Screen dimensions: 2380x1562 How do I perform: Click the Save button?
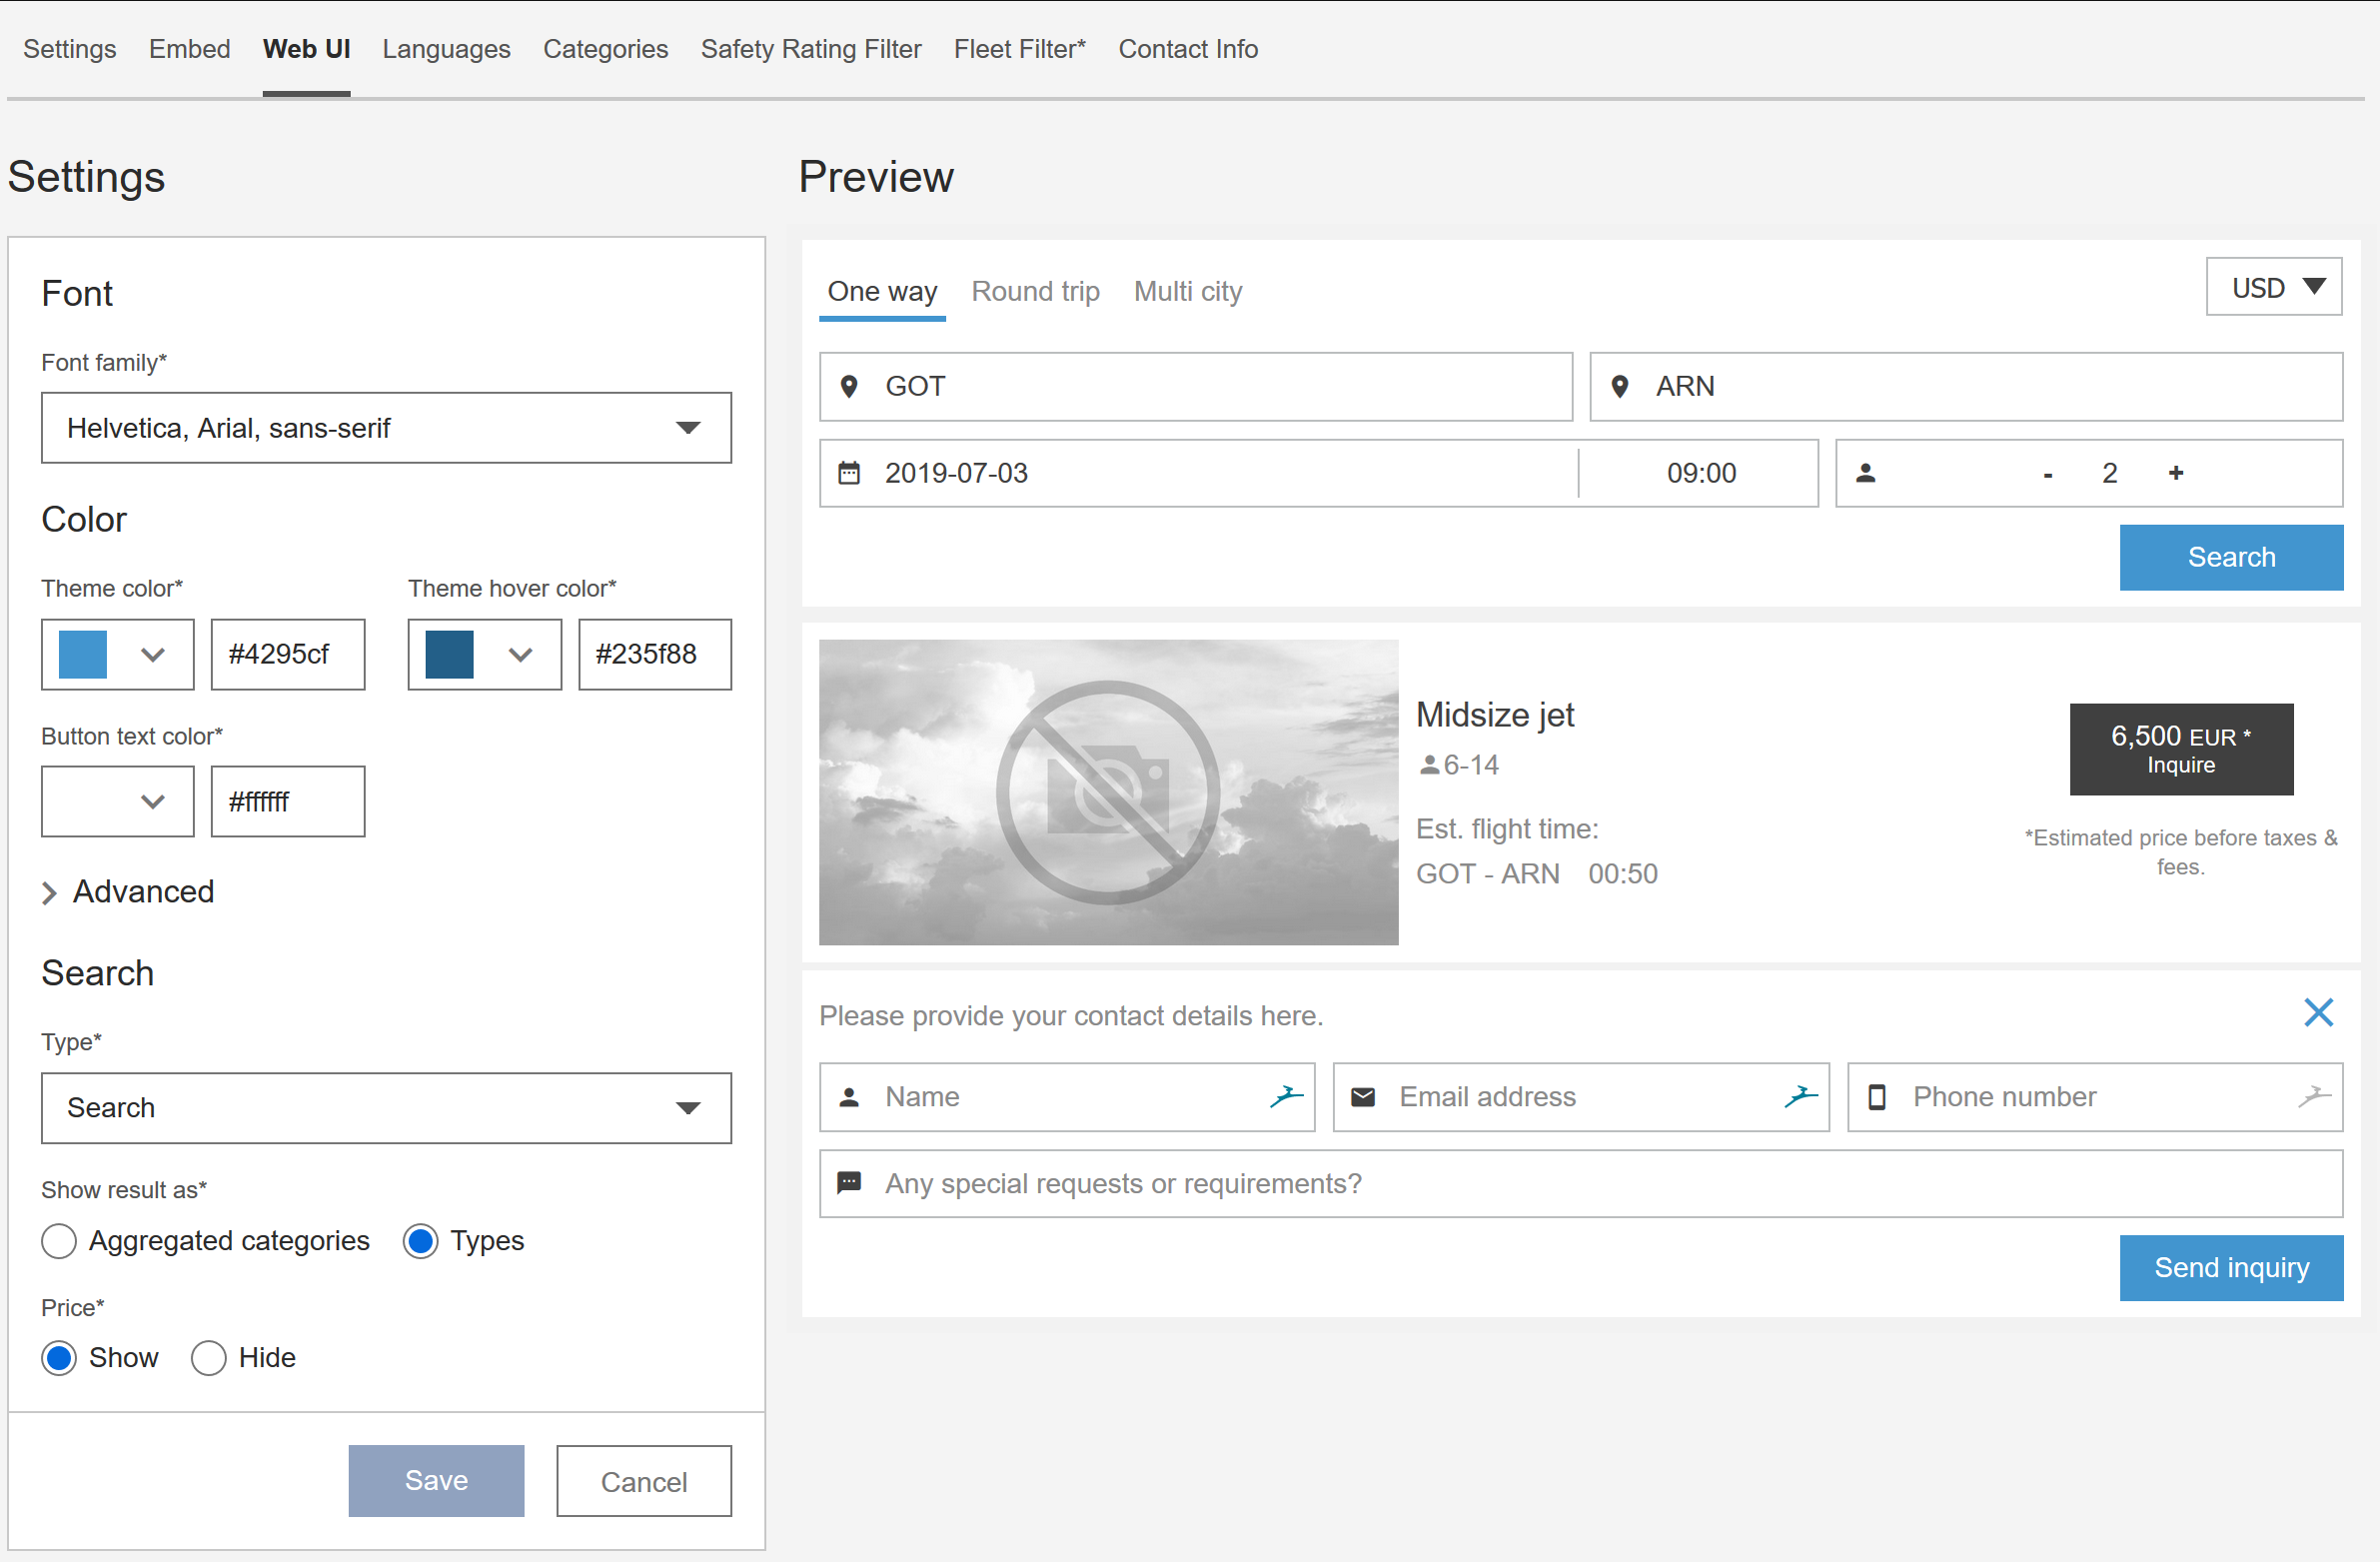[x=436, y=1481]
